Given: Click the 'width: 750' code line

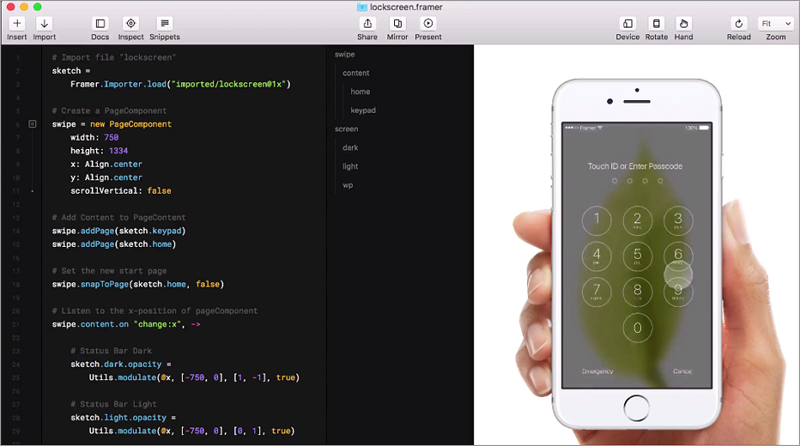Looking at the screenshot, I should [x=94, y=138].
